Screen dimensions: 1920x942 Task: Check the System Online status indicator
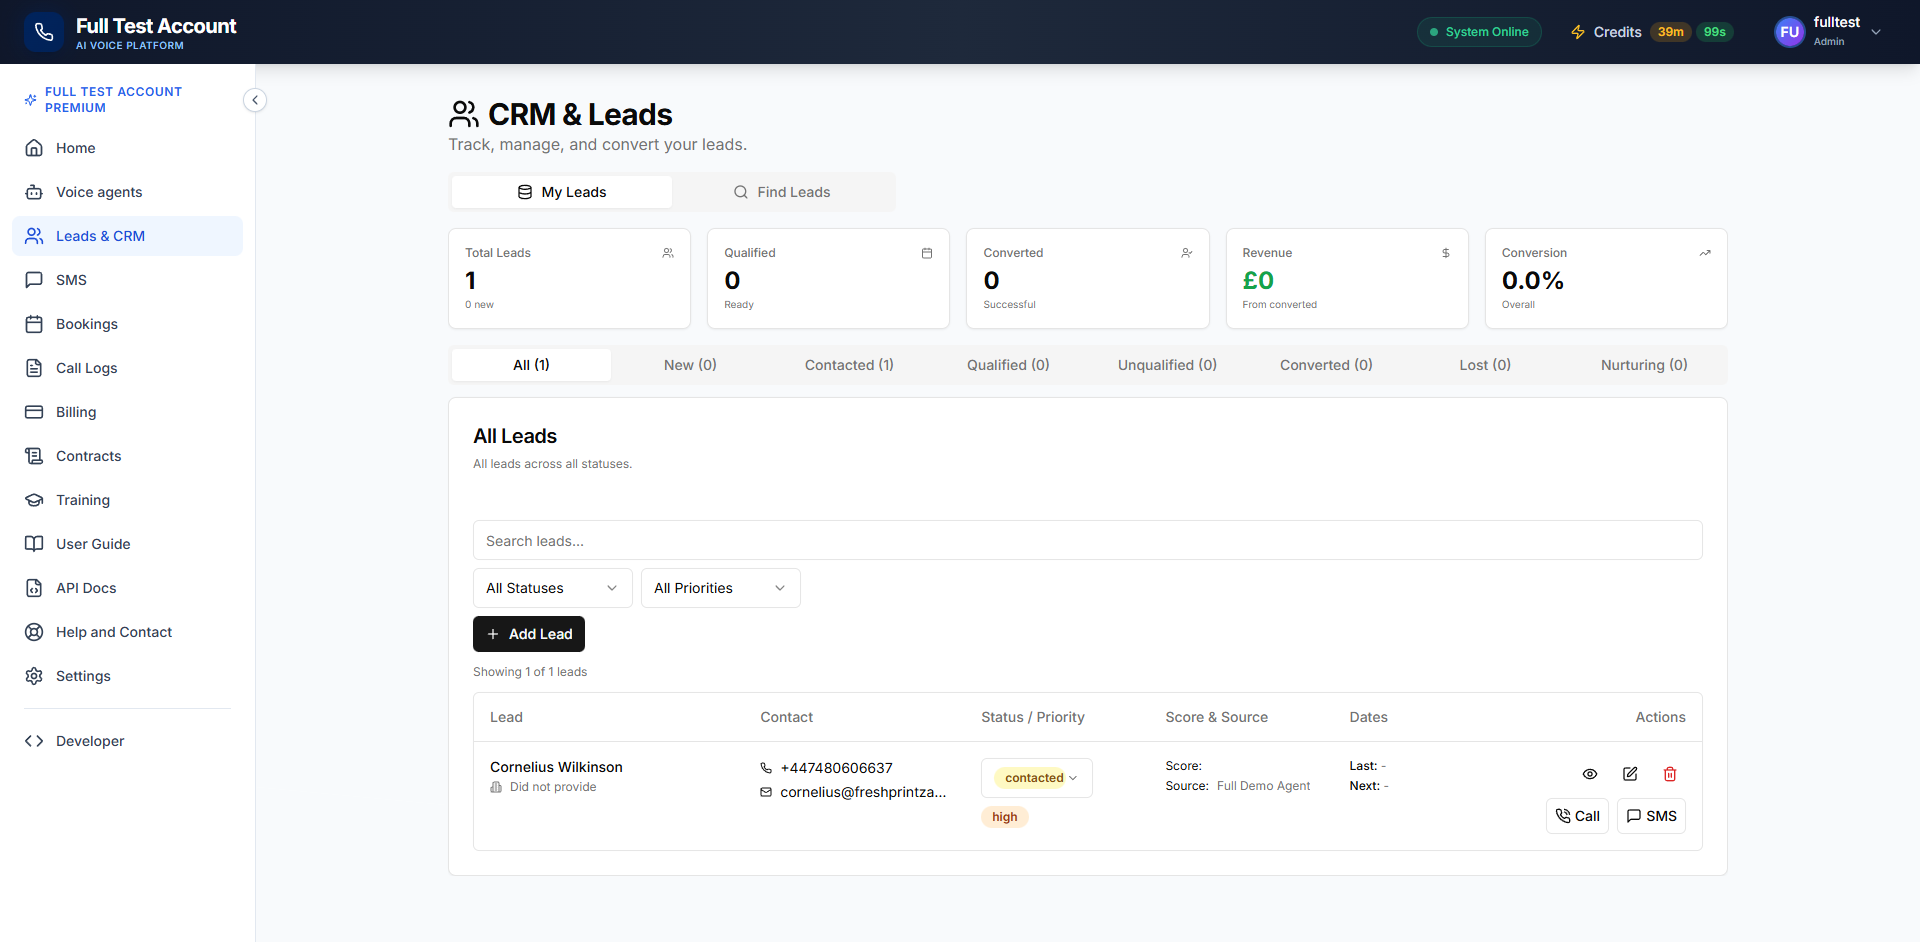click(x=1479, y=31)
